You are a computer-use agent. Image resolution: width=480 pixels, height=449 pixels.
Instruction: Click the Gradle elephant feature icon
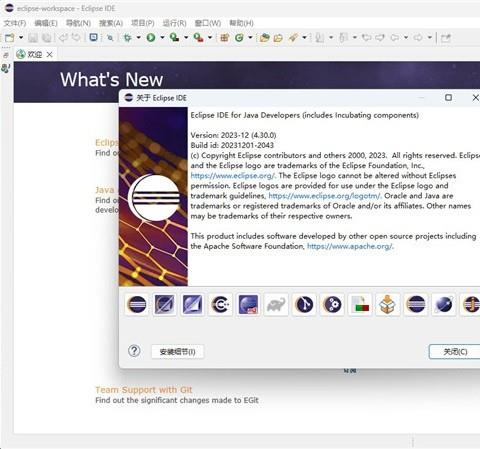click(x=276, y=304)
